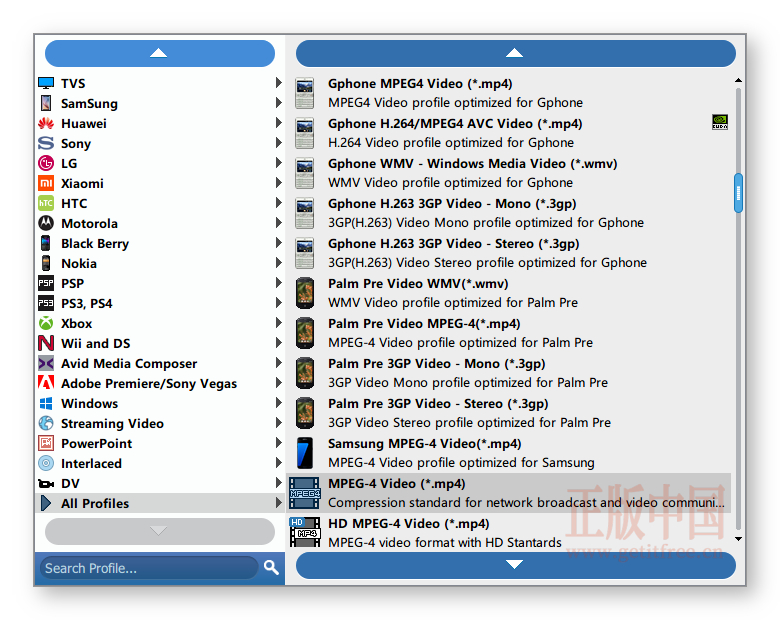The image size is (780, 620).
Task: Expand the TVS submenu arrow
Action: [x=279, y=83]
